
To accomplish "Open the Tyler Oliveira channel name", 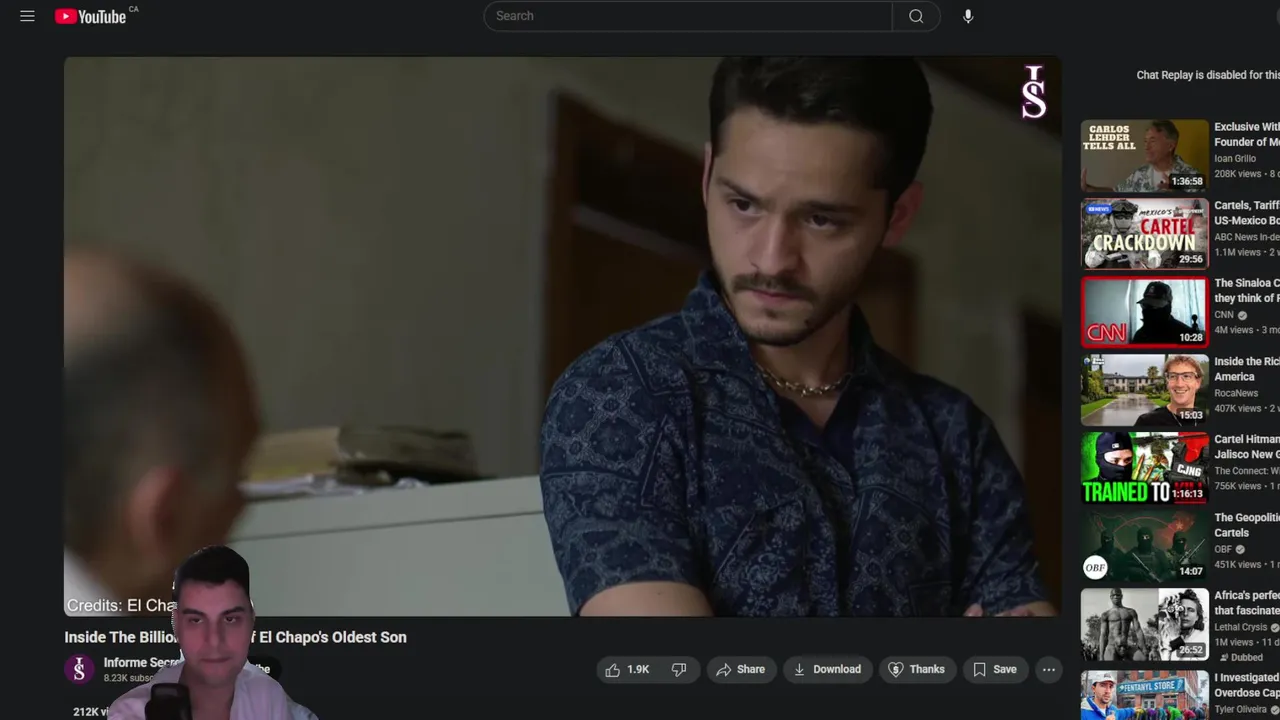I will pos(1240,709).
